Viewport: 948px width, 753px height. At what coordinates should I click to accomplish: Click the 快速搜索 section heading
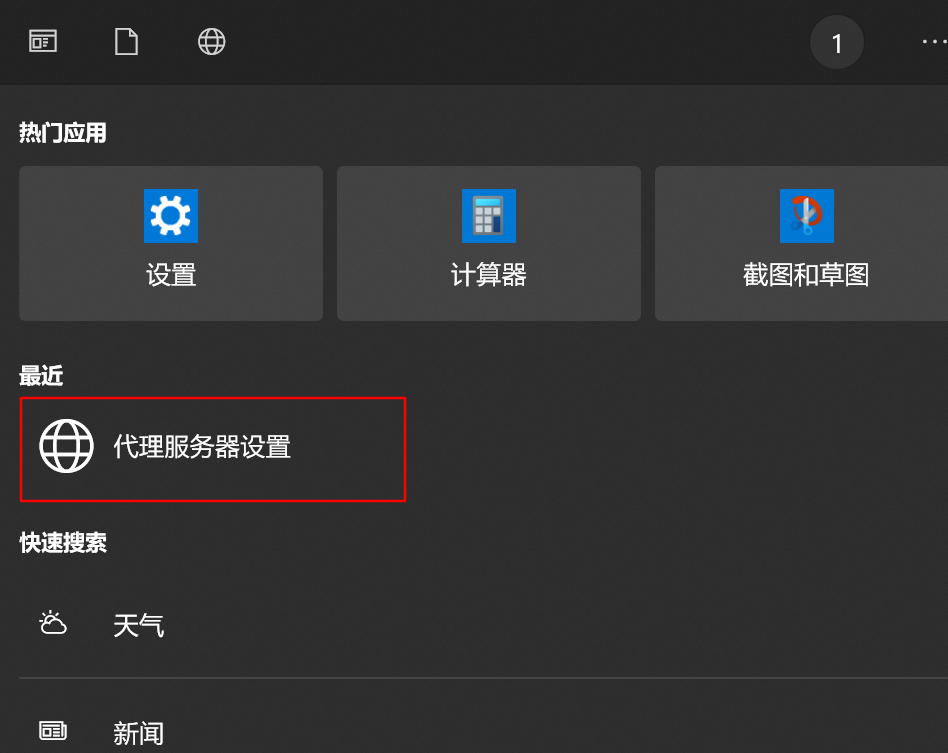point(63,543)
